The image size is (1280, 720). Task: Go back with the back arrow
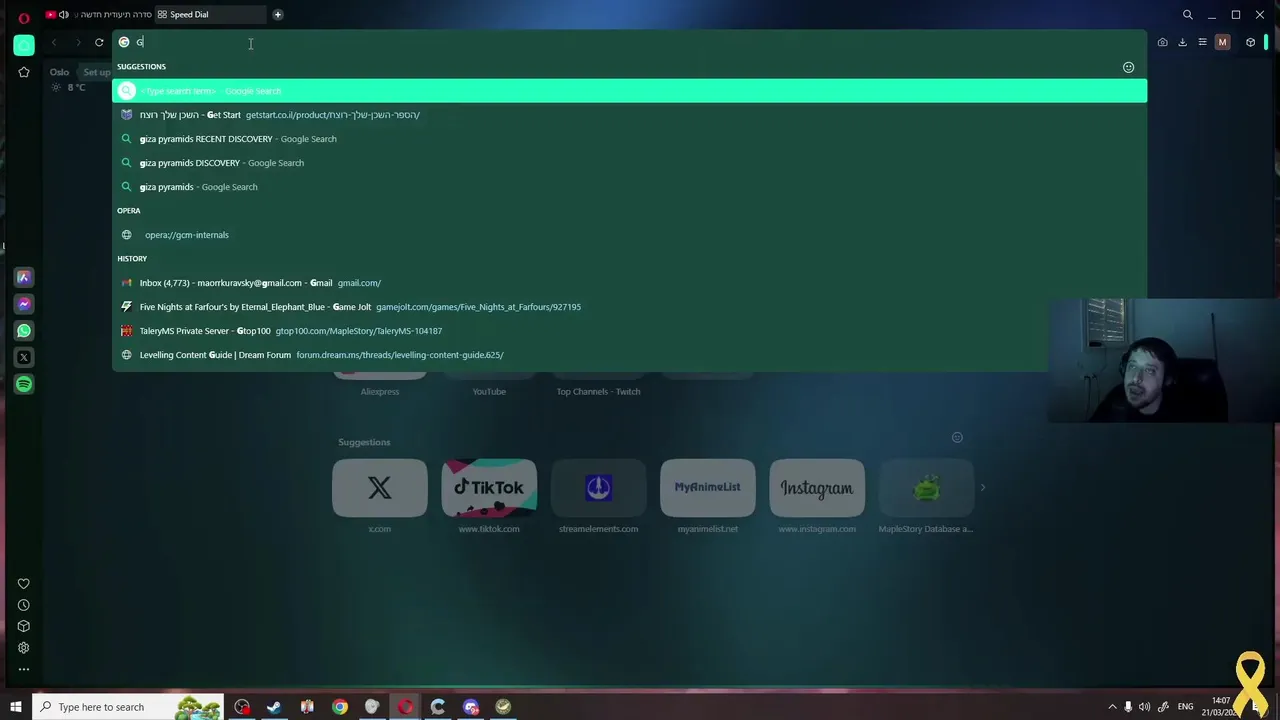(54, 42)
